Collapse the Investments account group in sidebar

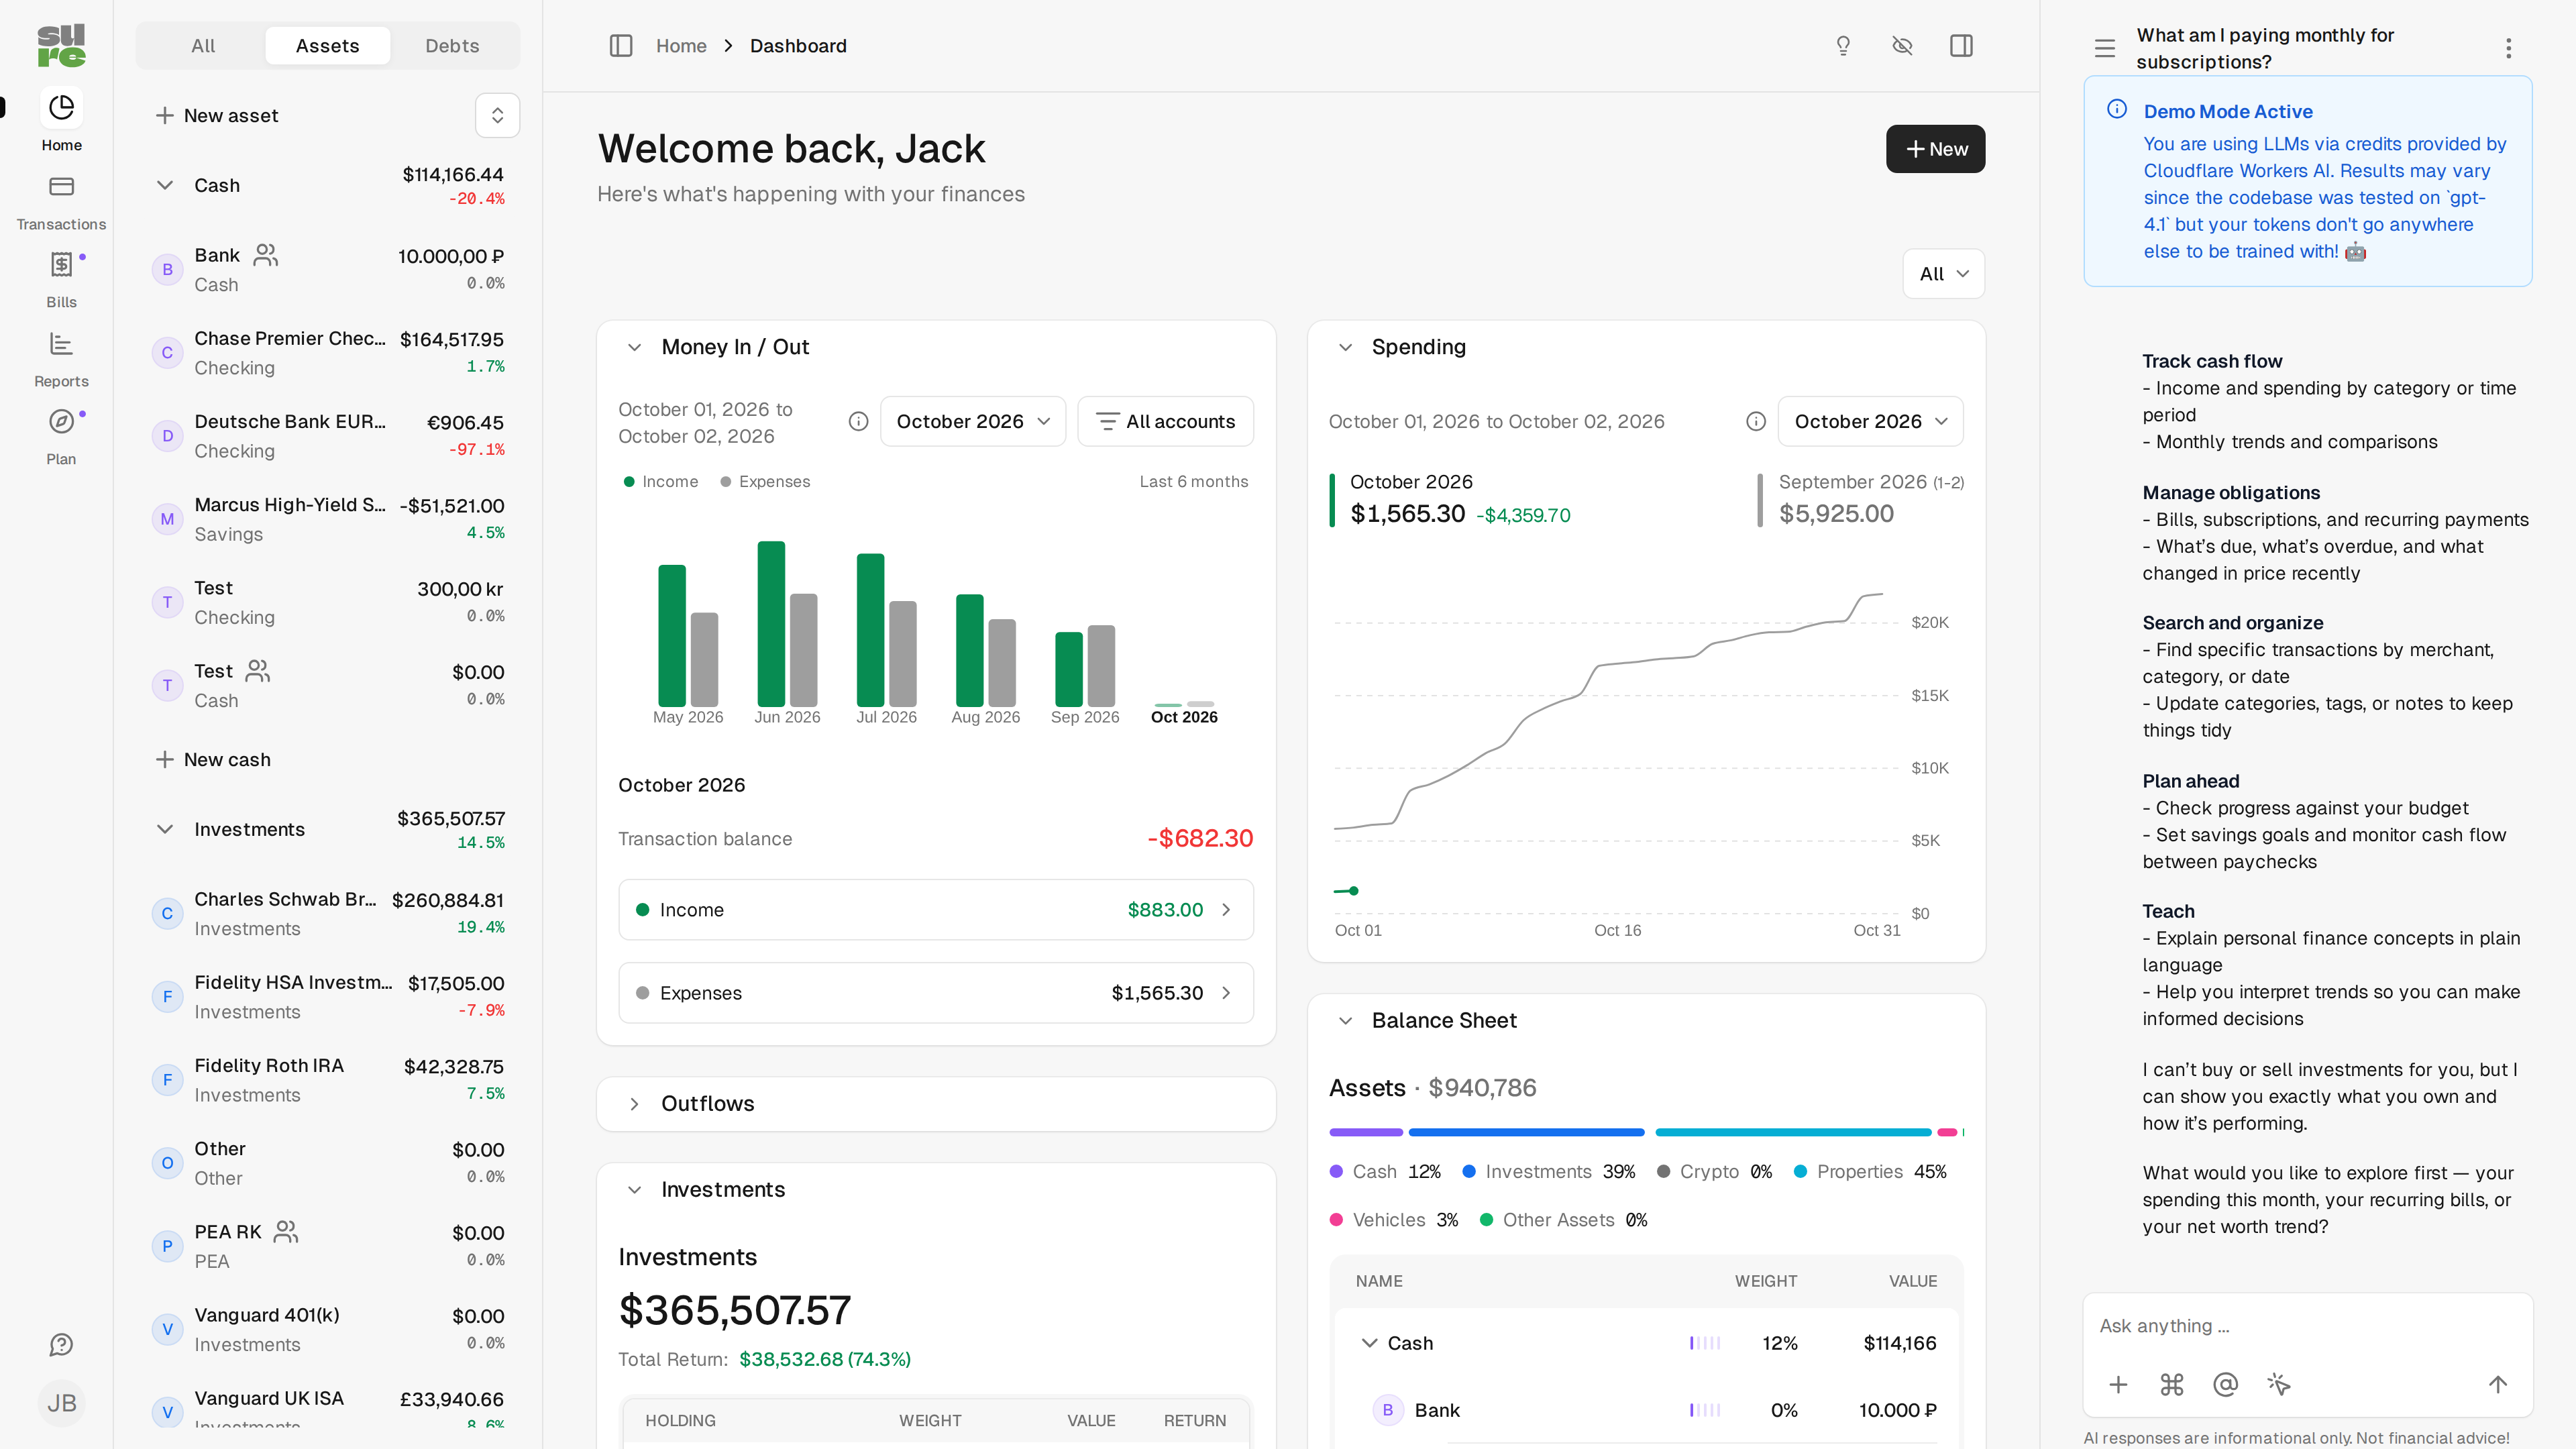165,829
